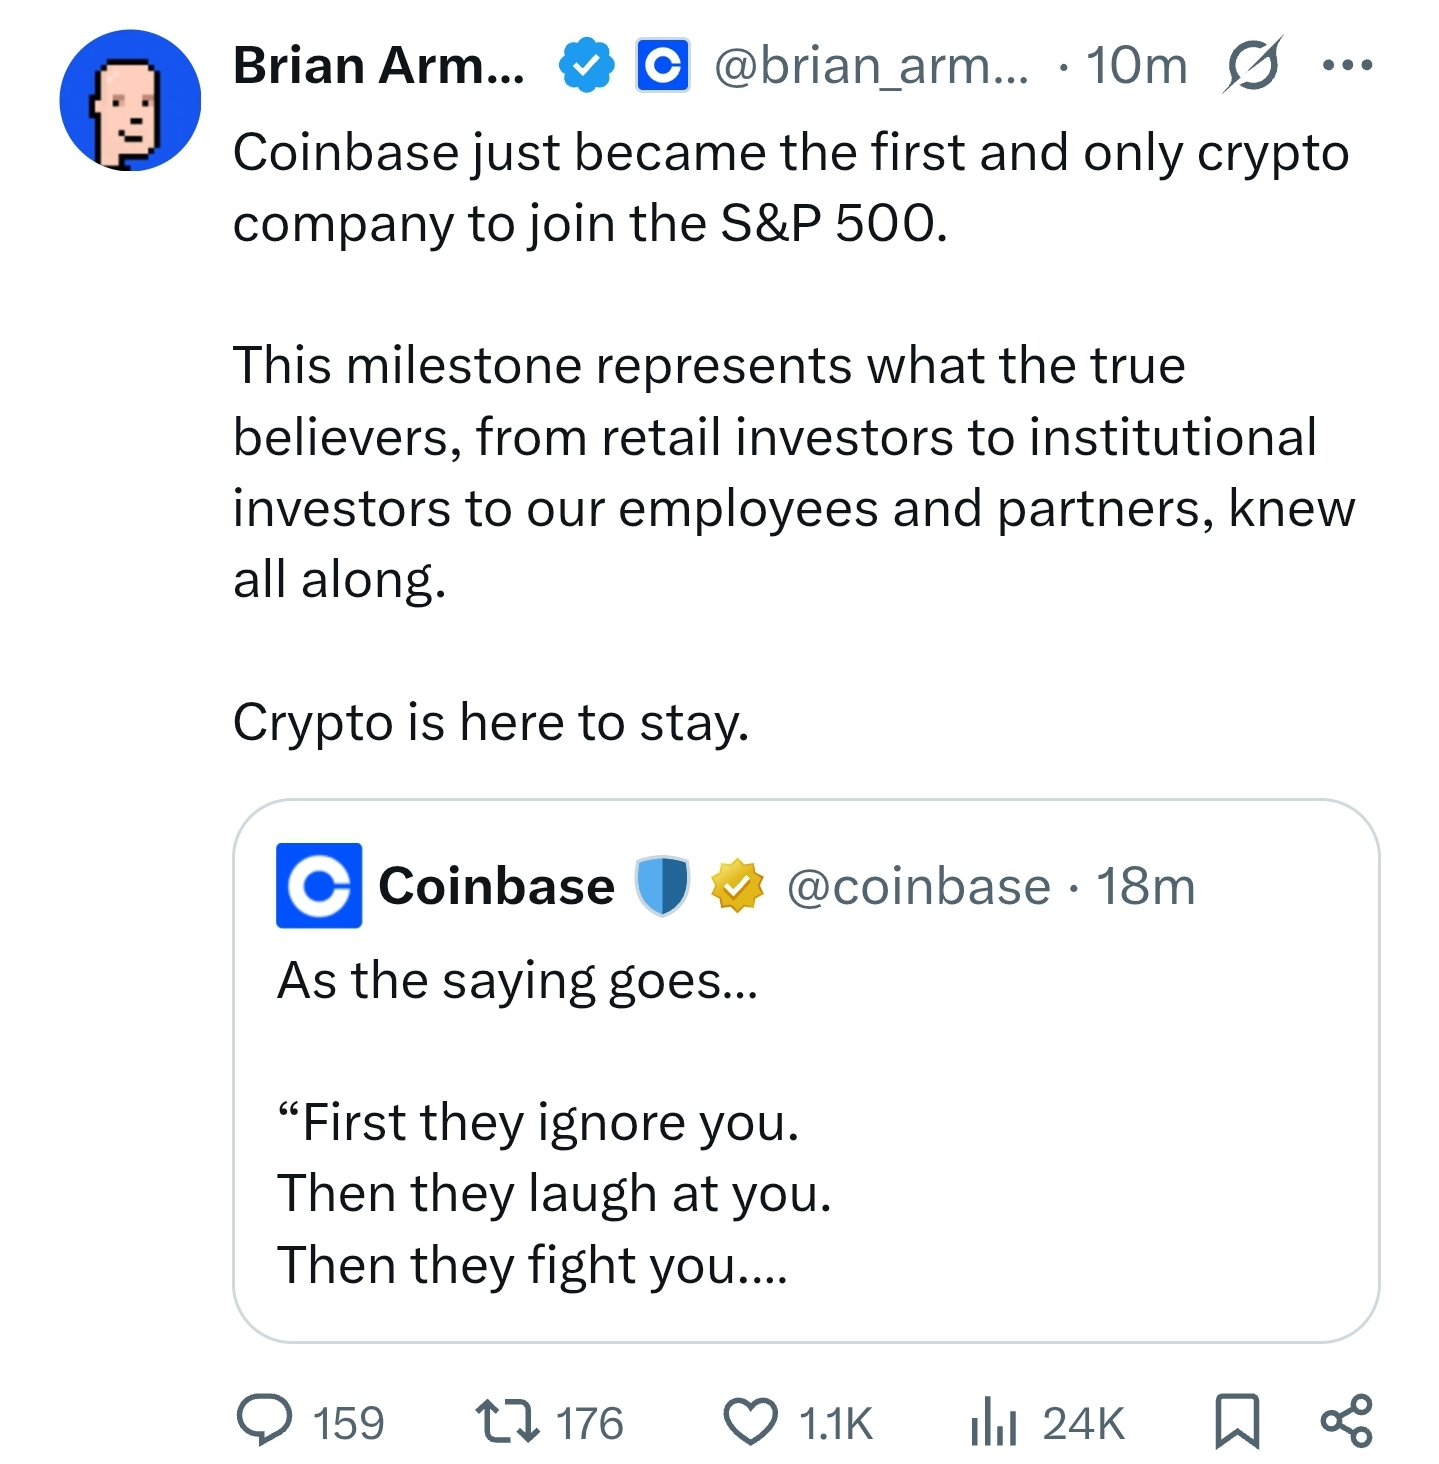Click Coinbase's gold verified checkmark
Image resolution: width=1439 pixels, height=1464 pixels.
pyautogui.click(x=737, y=884)
